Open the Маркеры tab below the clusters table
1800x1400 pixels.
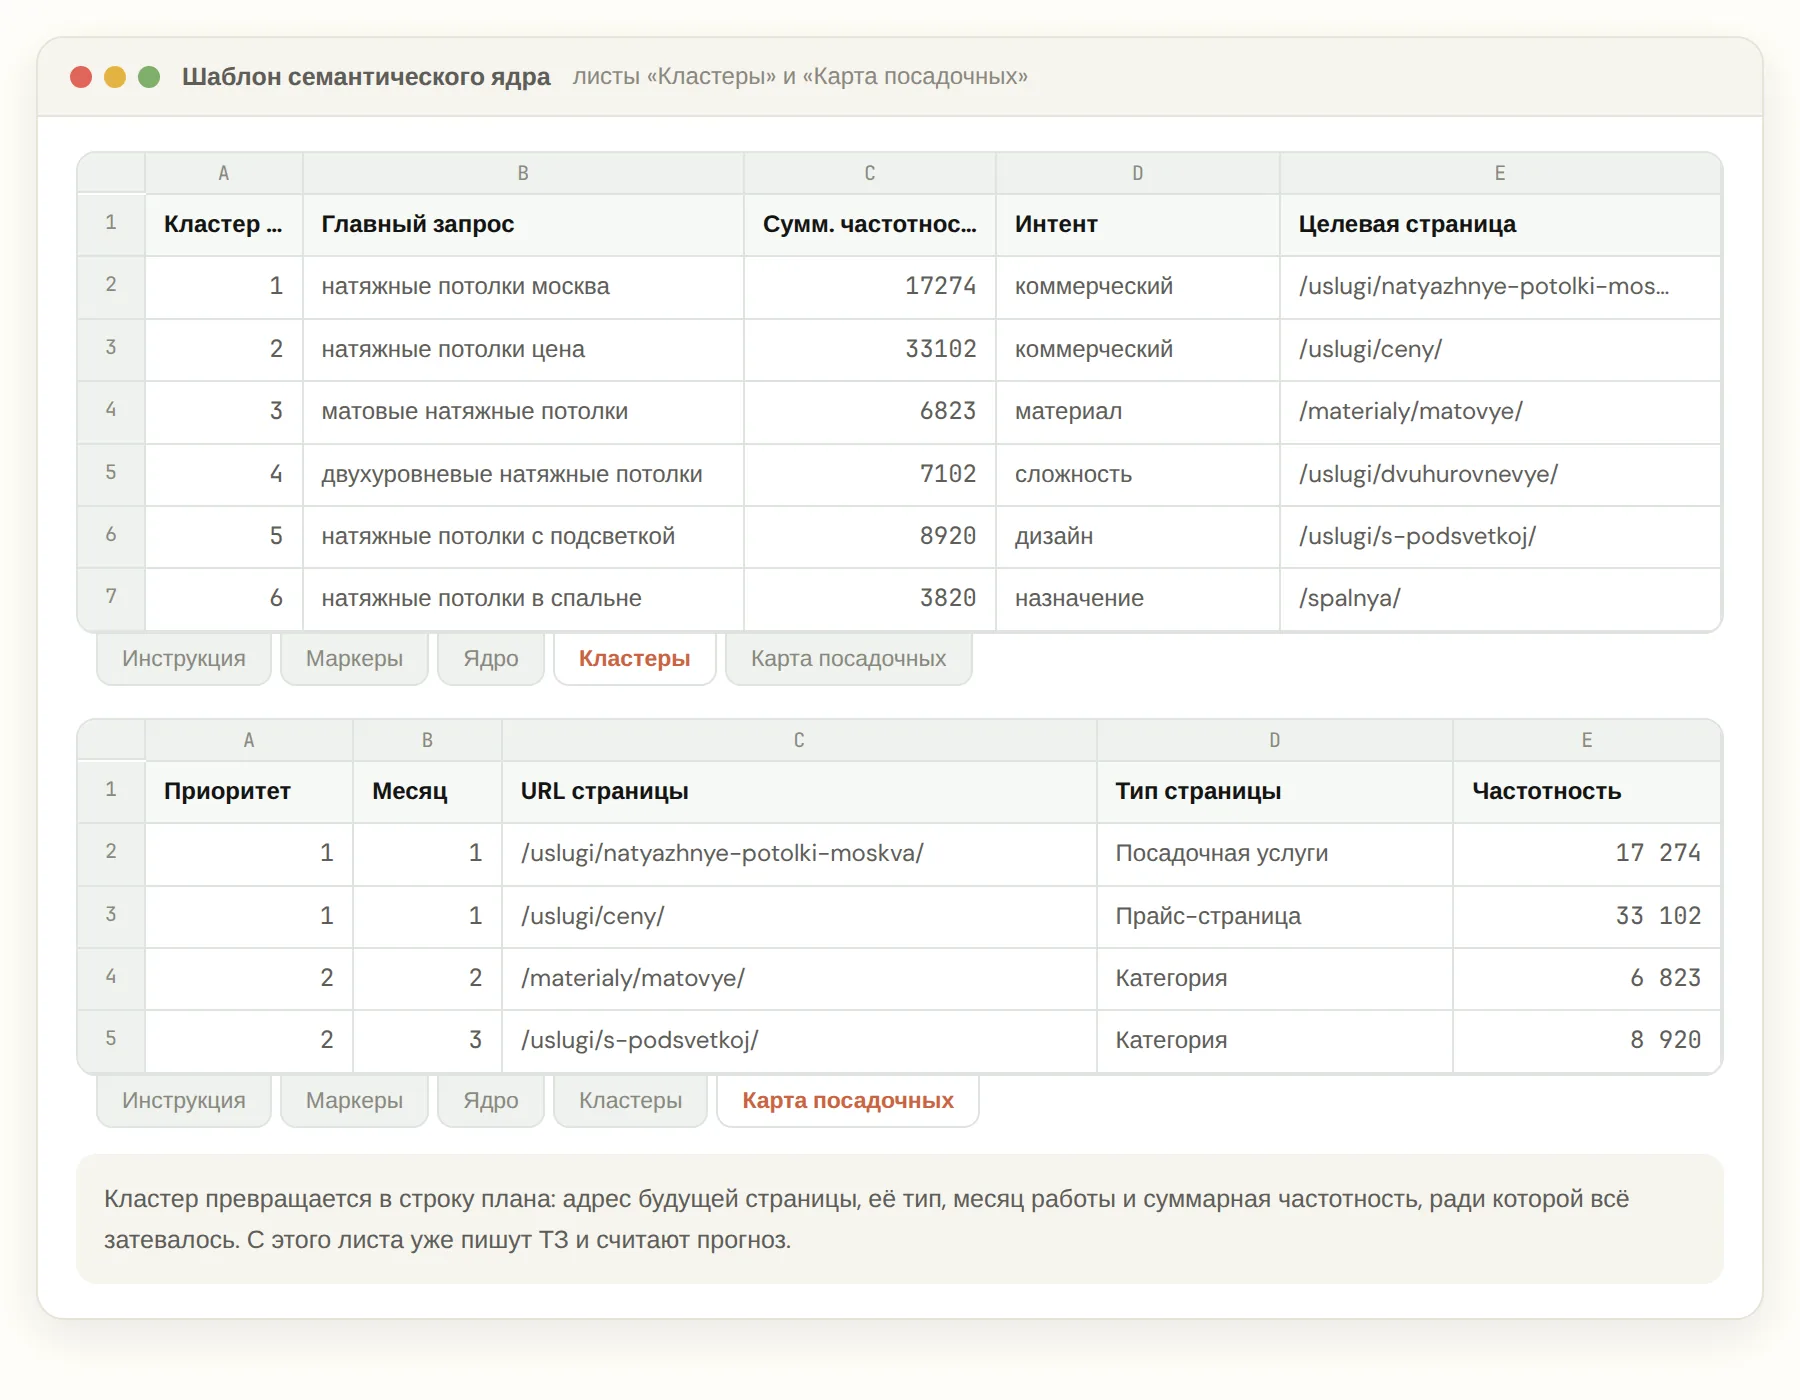(x=354, y=659)
